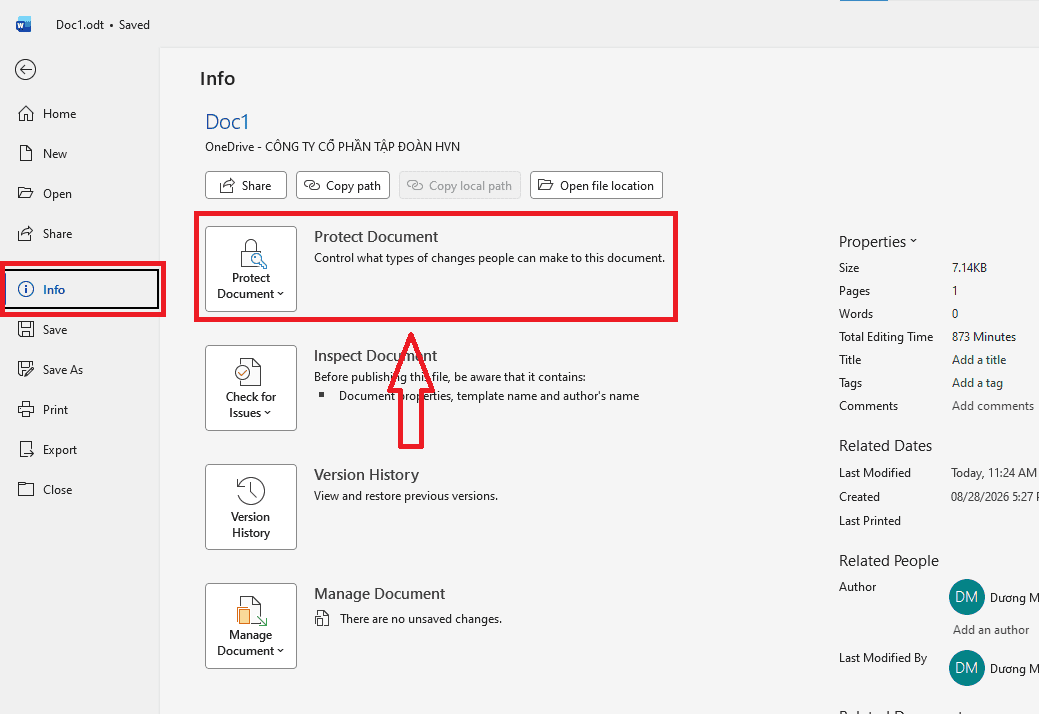
Task: Open the Protect Document dropdown
Action: (x=251, y=269)
